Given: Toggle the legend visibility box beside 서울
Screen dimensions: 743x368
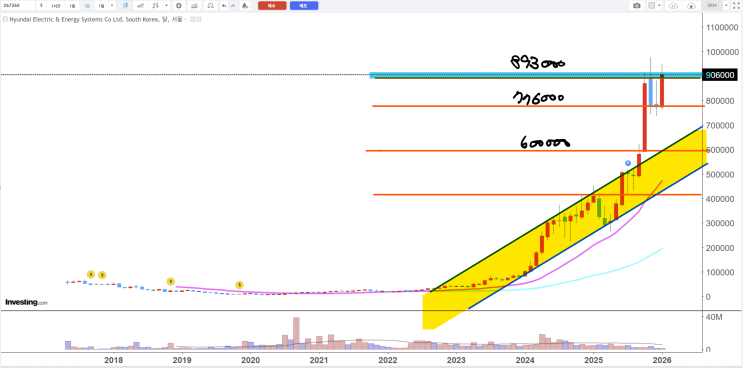Looking at the screenshot, I should pos(192,19).
